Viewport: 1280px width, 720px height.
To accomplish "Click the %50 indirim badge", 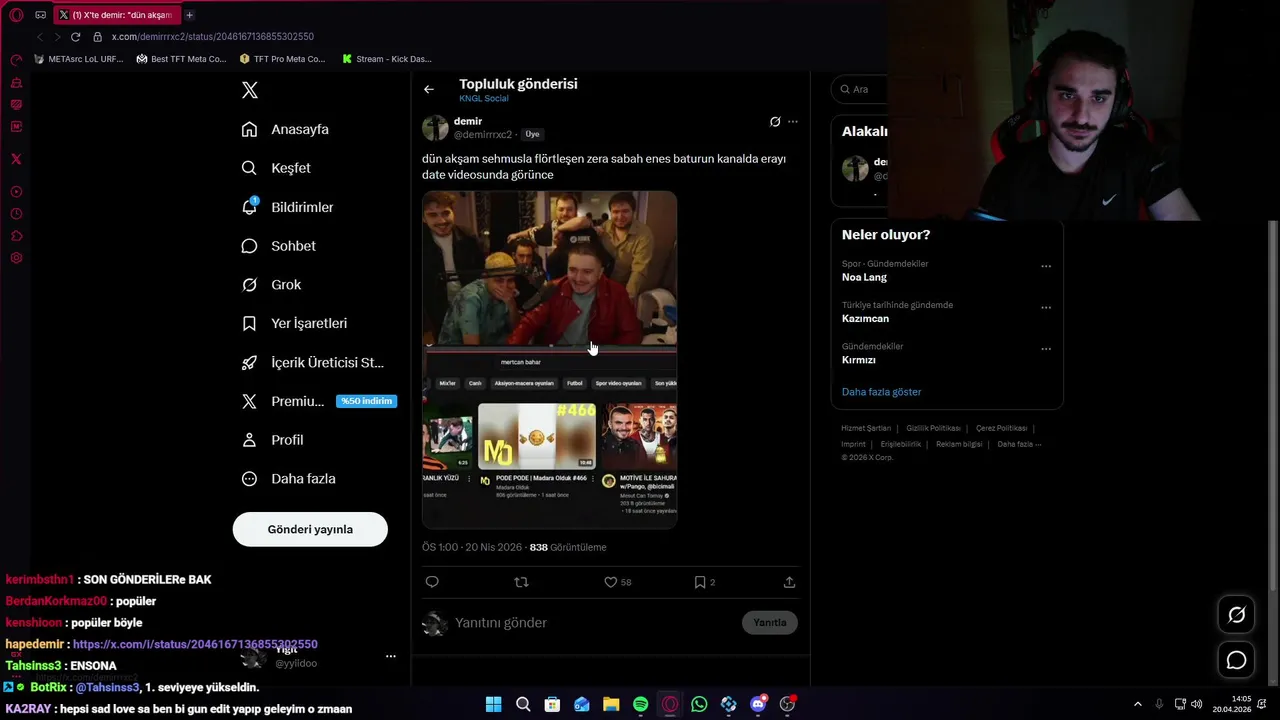I will click(366, 401).
